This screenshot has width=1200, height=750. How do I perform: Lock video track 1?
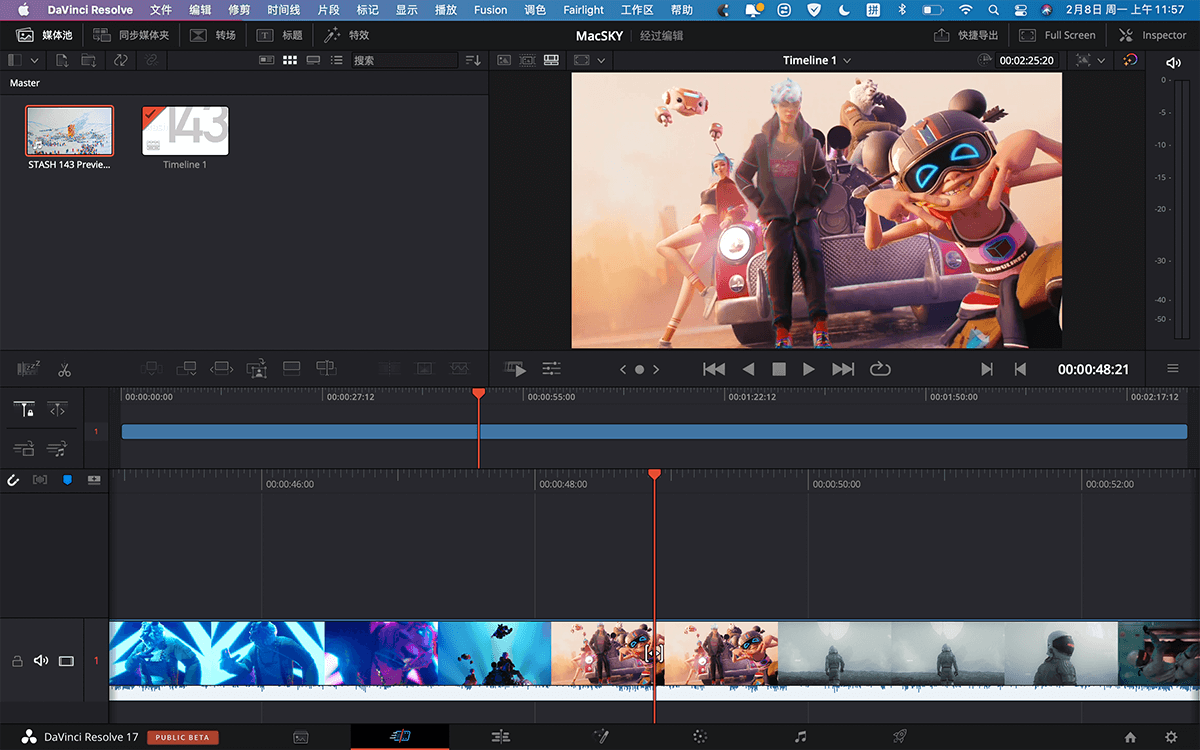pyautogui.click(x=16, y=661)
